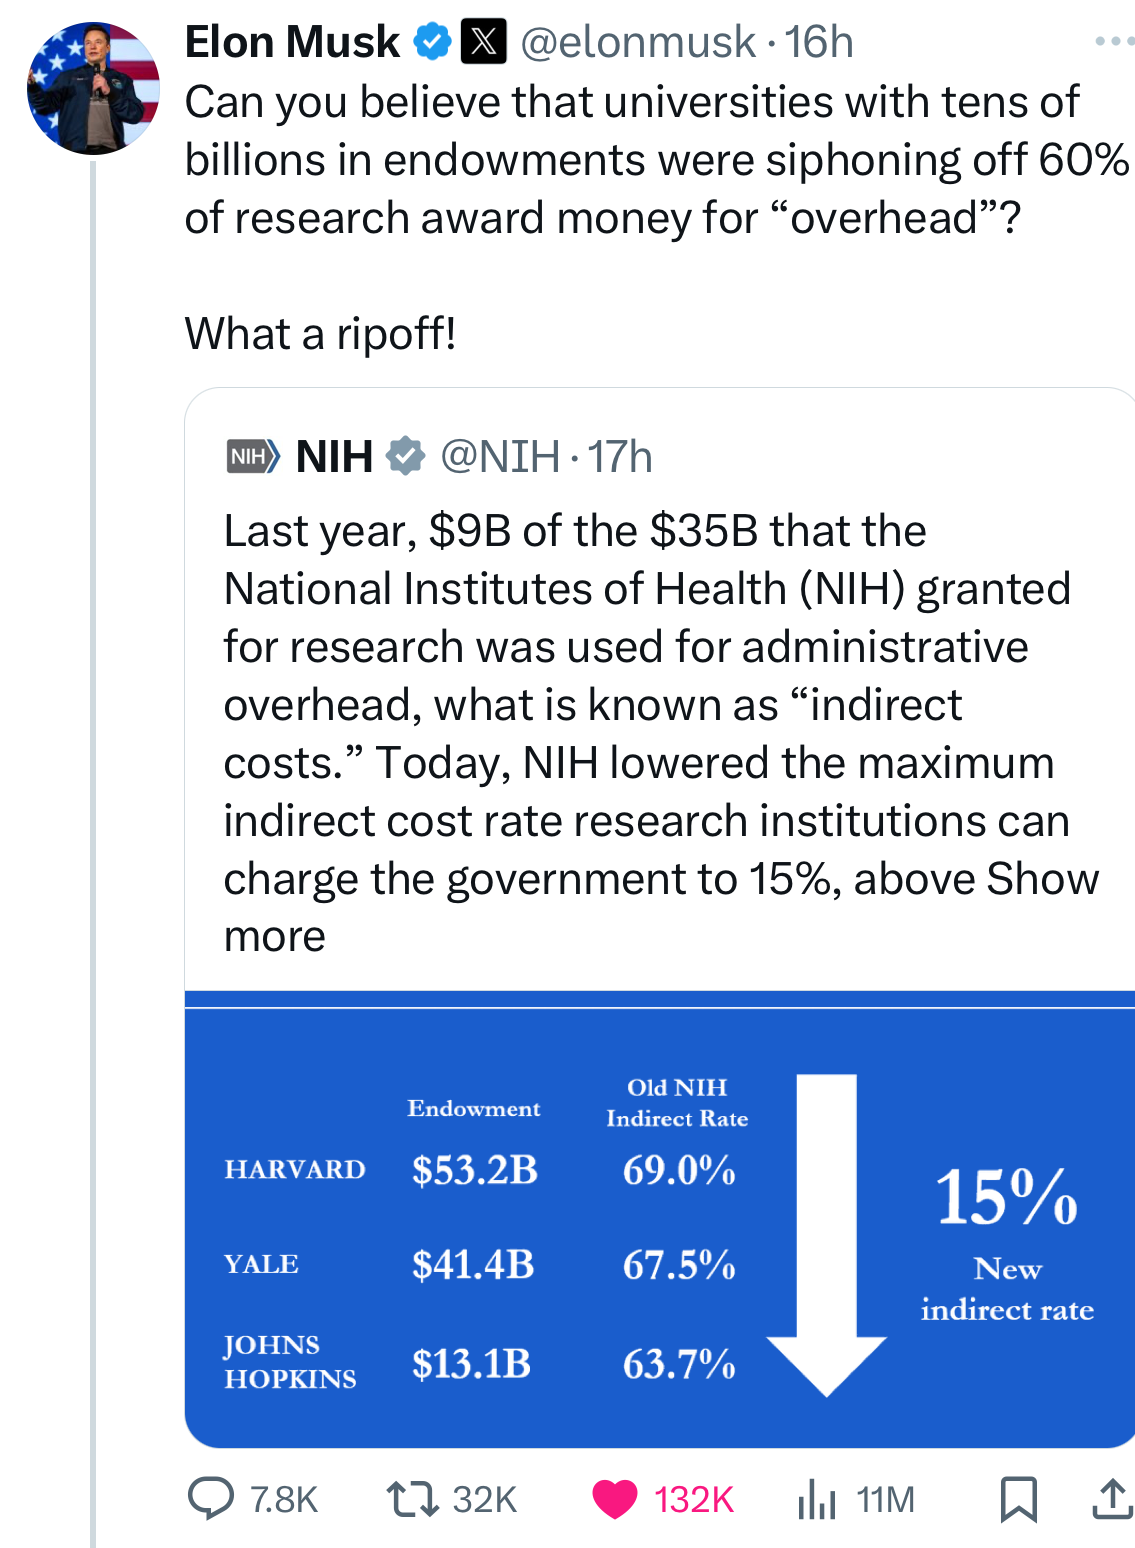Viewport: 1135px width, 1548px height.
Task: Repost this tweet via retweet icon
Action: tap(412, 1499)
